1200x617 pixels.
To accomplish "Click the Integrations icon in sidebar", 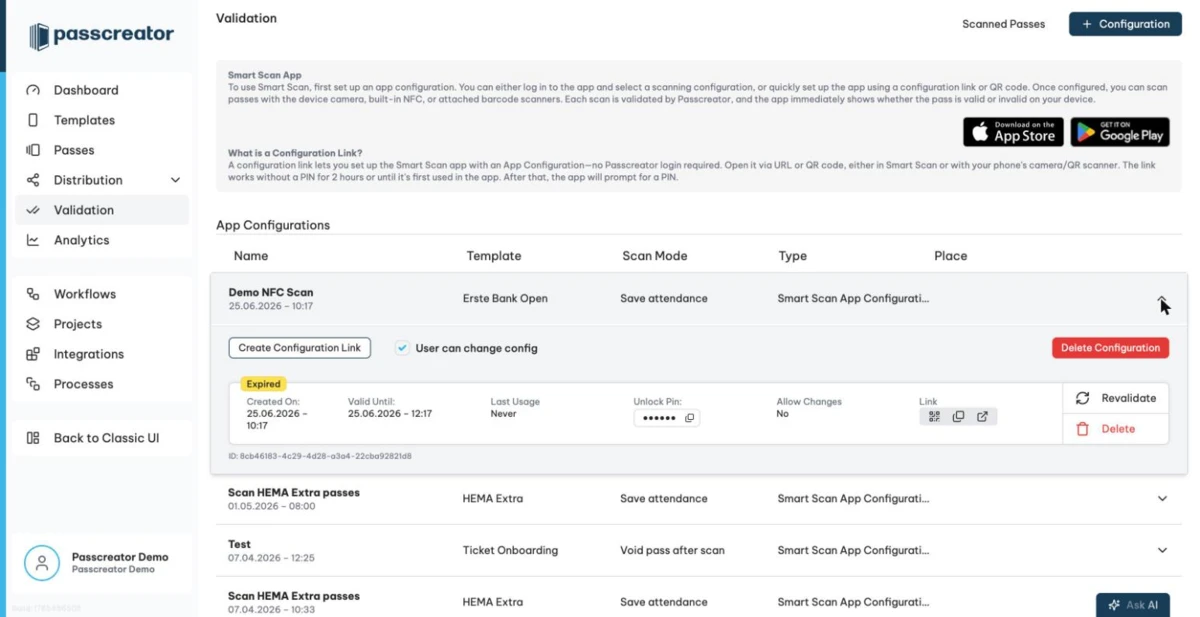I will click(x=33, y=354).
